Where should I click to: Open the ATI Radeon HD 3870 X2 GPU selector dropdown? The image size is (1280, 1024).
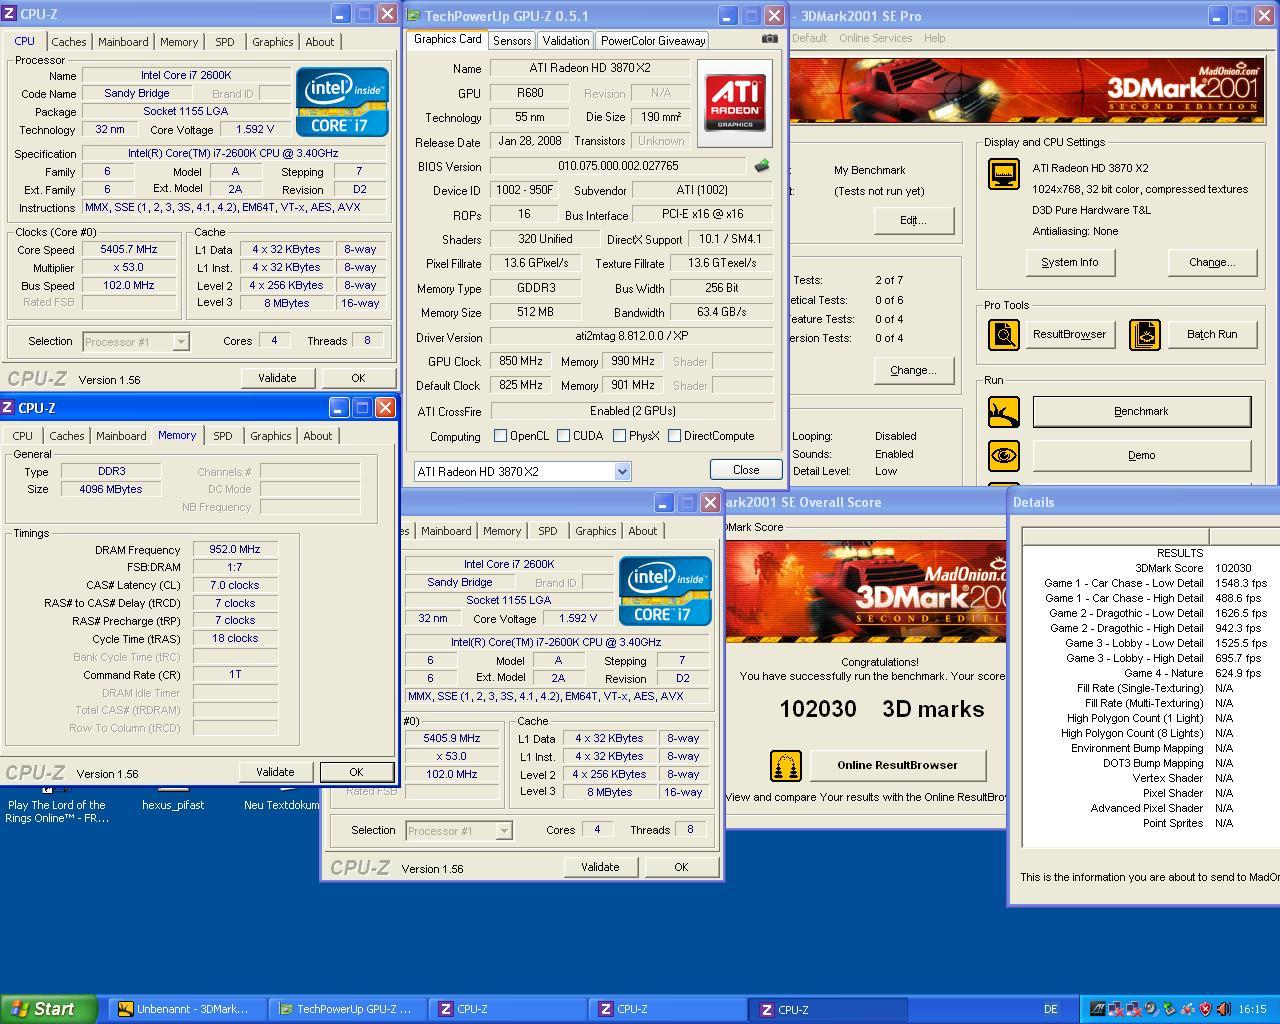[622, 471]
